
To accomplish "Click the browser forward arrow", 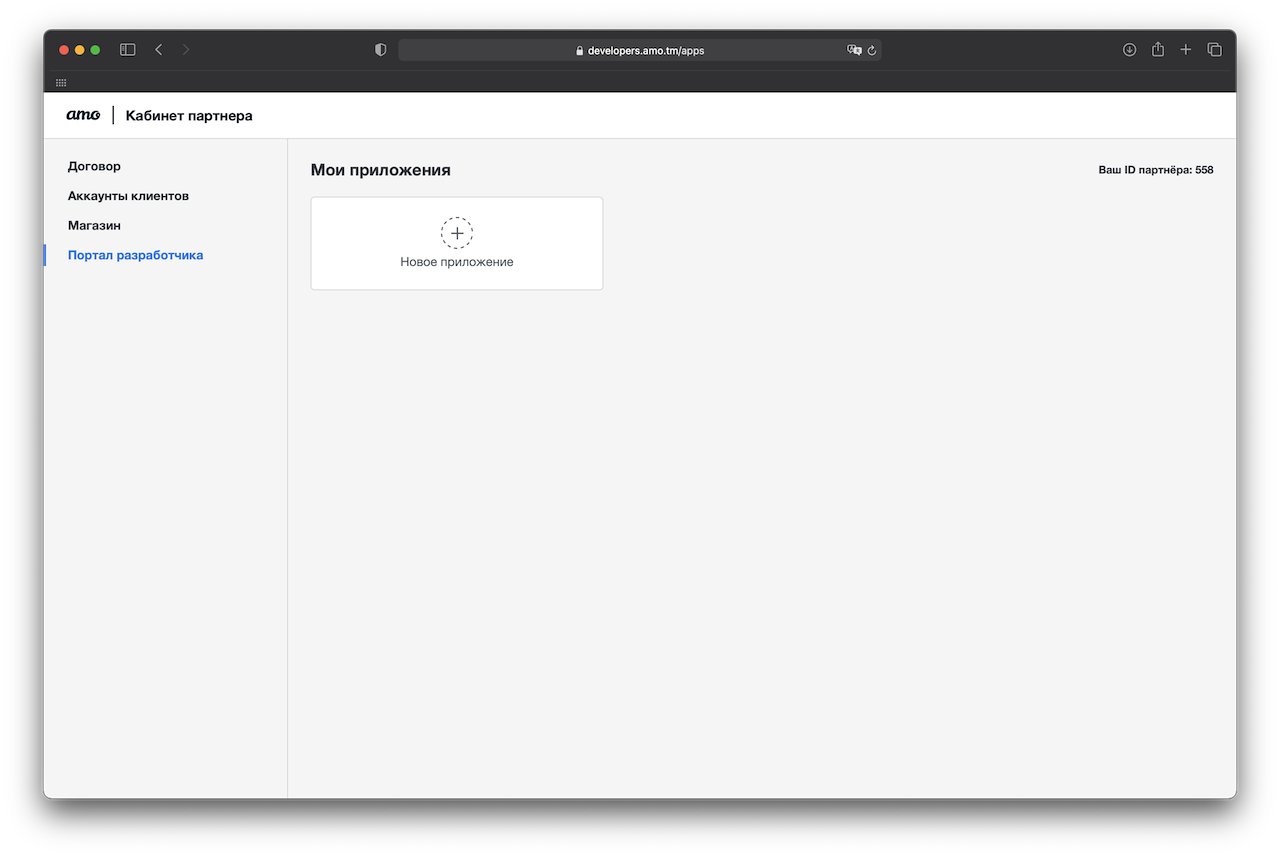I will 186,50.
